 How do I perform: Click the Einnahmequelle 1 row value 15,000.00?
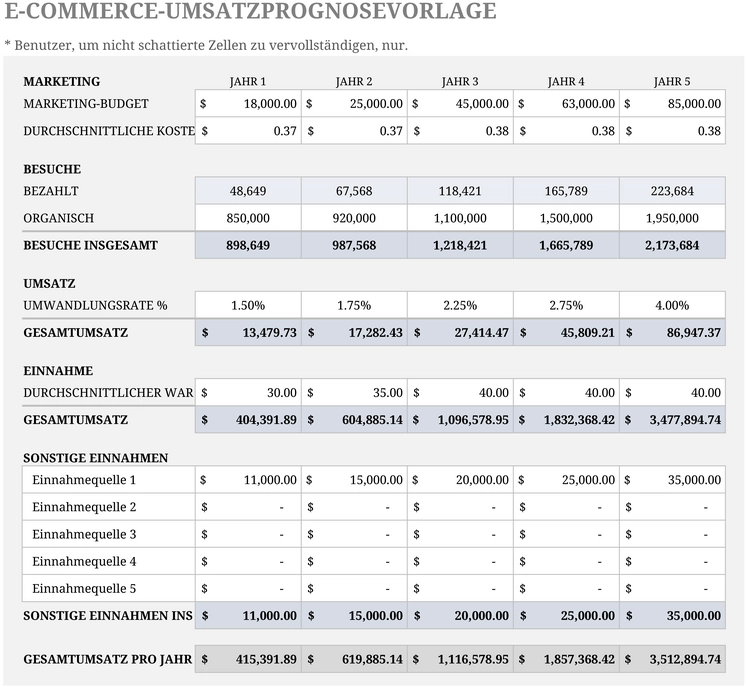pos(354,480)
